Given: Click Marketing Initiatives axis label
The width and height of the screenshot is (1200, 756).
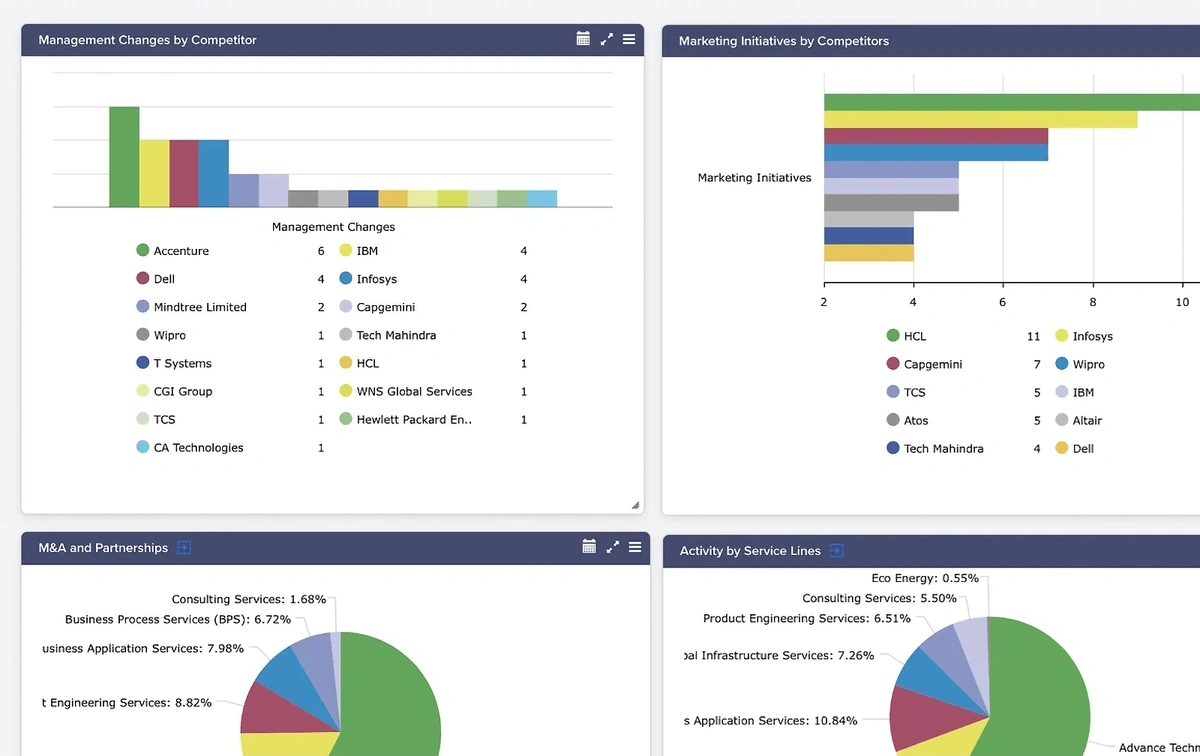Looking at the screenshot, I should point(755,178).
